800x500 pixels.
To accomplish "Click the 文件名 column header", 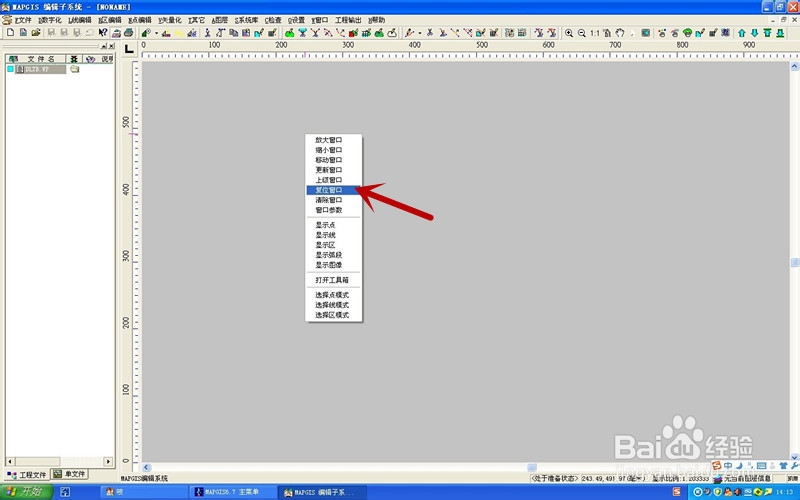I will tap(41, 59).
